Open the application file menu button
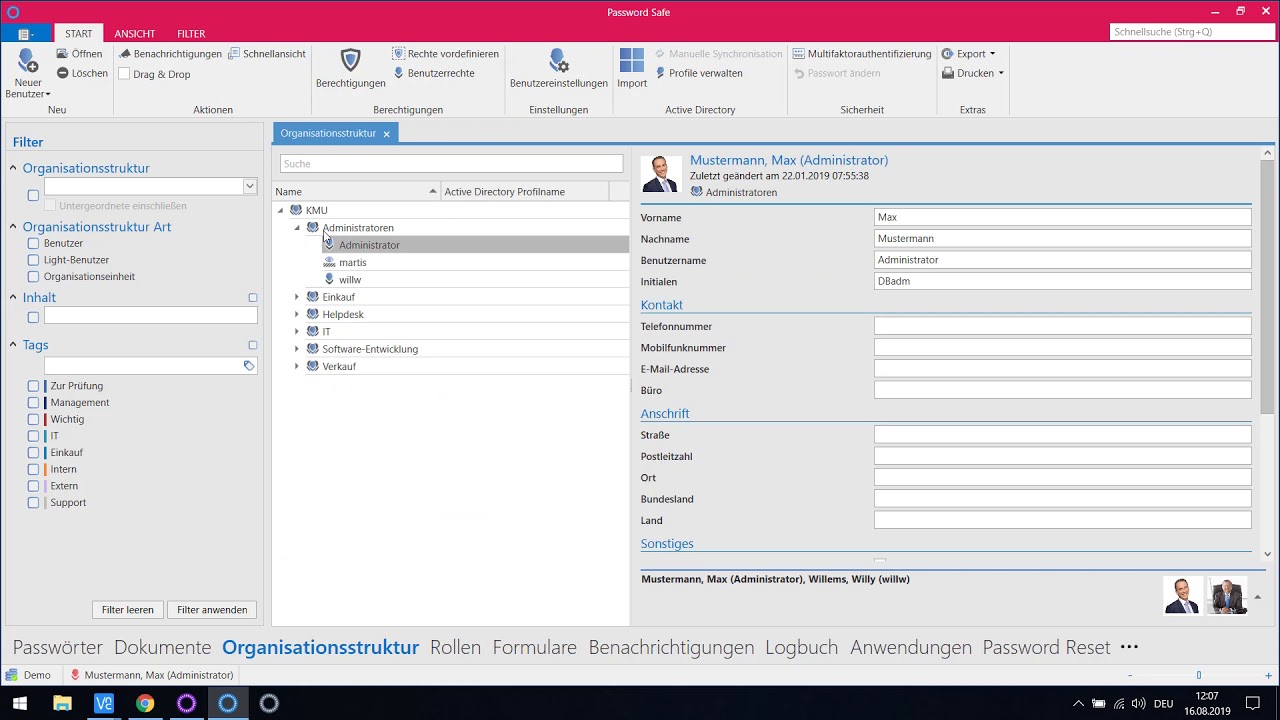Screen dimensions: 1280x720 25,34
